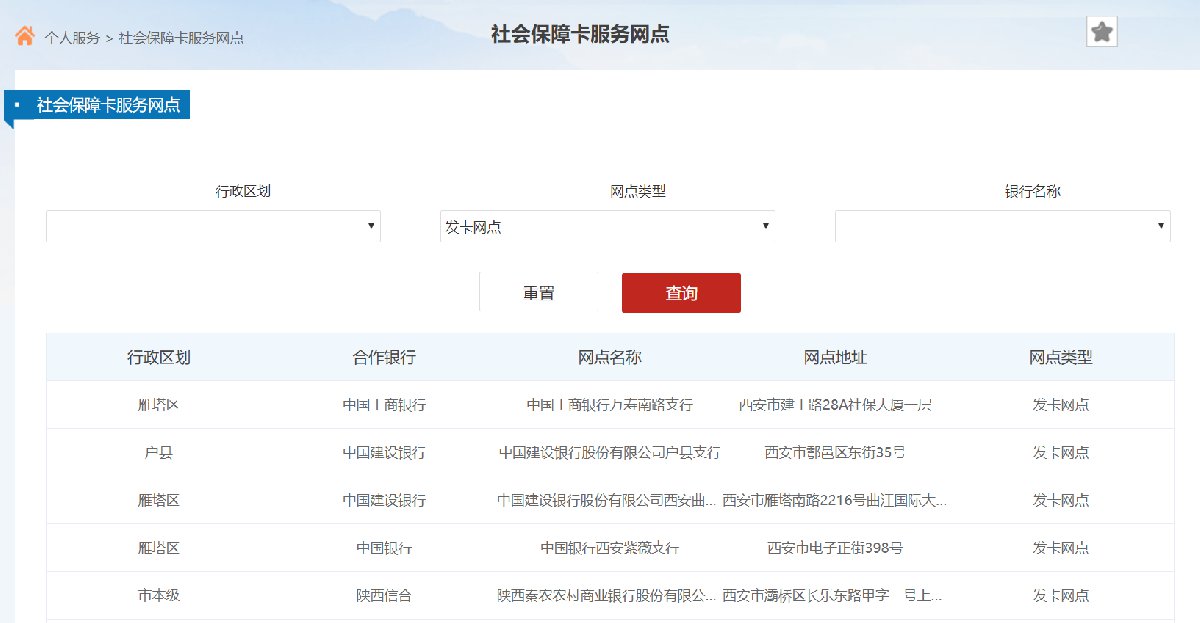Click the 合作银行 column header
Screen dimensions: 1200x623
[384, 357]
